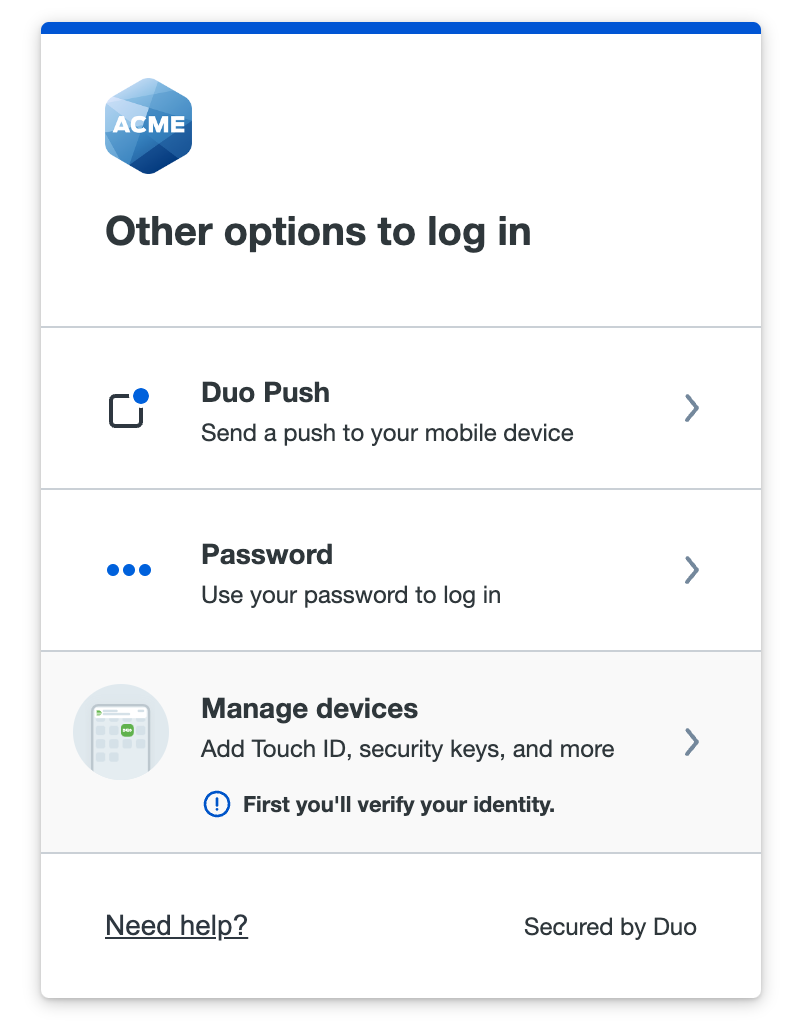Image resolution: width=801 pixels, height=1025 pixels.
Task: Click the Secured by Duo branding
Action: (610, 927)
